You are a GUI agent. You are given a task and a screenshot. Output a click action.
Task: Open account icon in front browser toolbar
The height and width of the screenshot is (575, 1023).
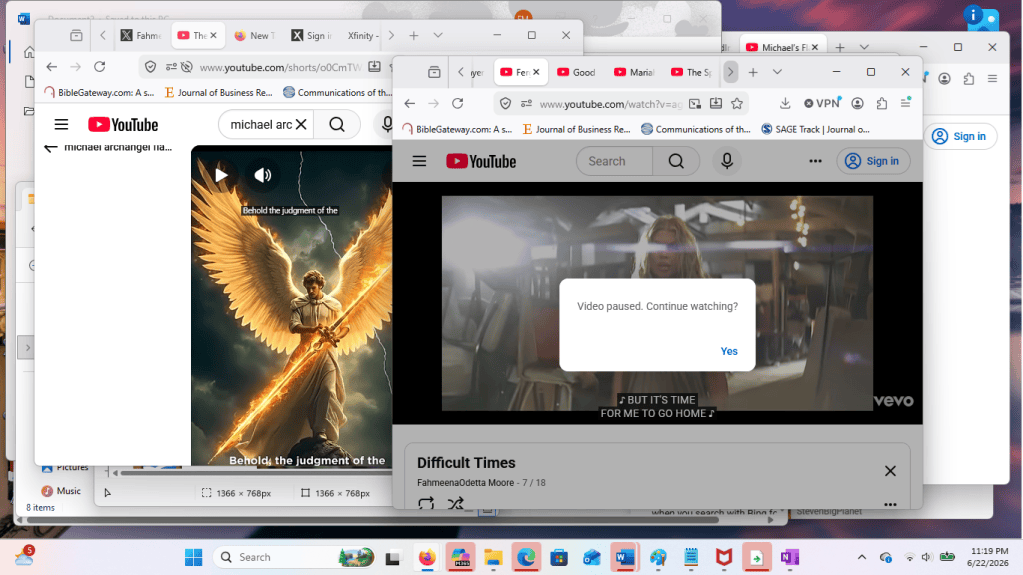pyautogui.click(x=857, y=104)
